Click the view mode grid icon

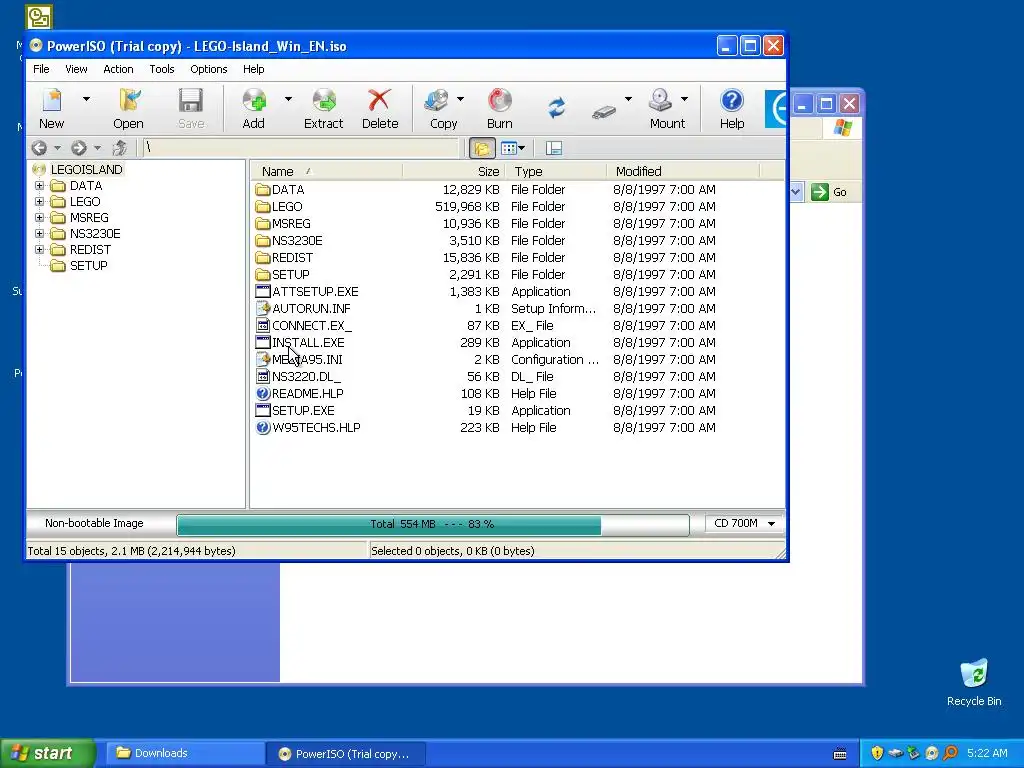(x=509, y=148)
